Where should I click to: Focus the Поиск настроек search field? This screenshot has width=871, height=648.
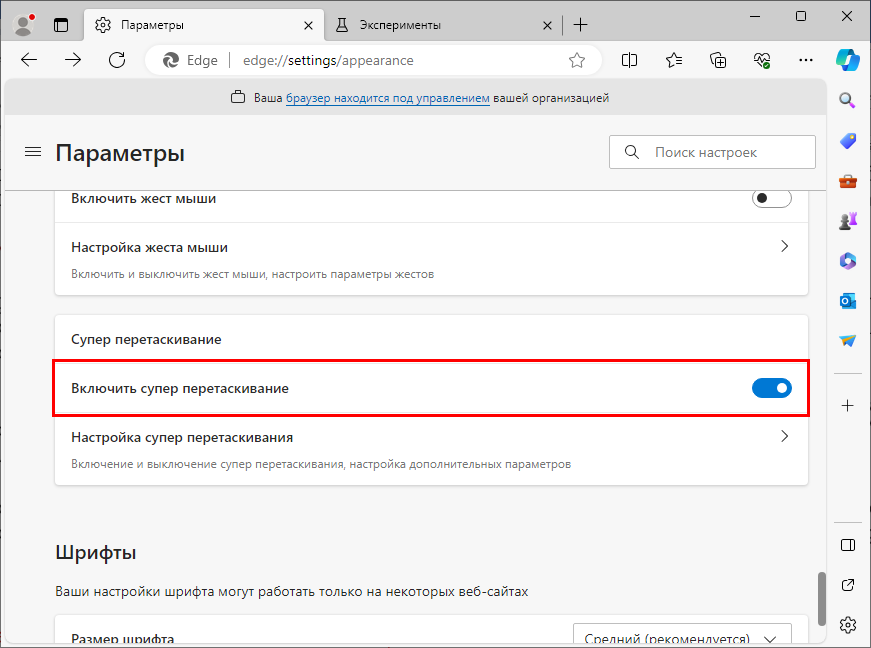pos(712,152)
